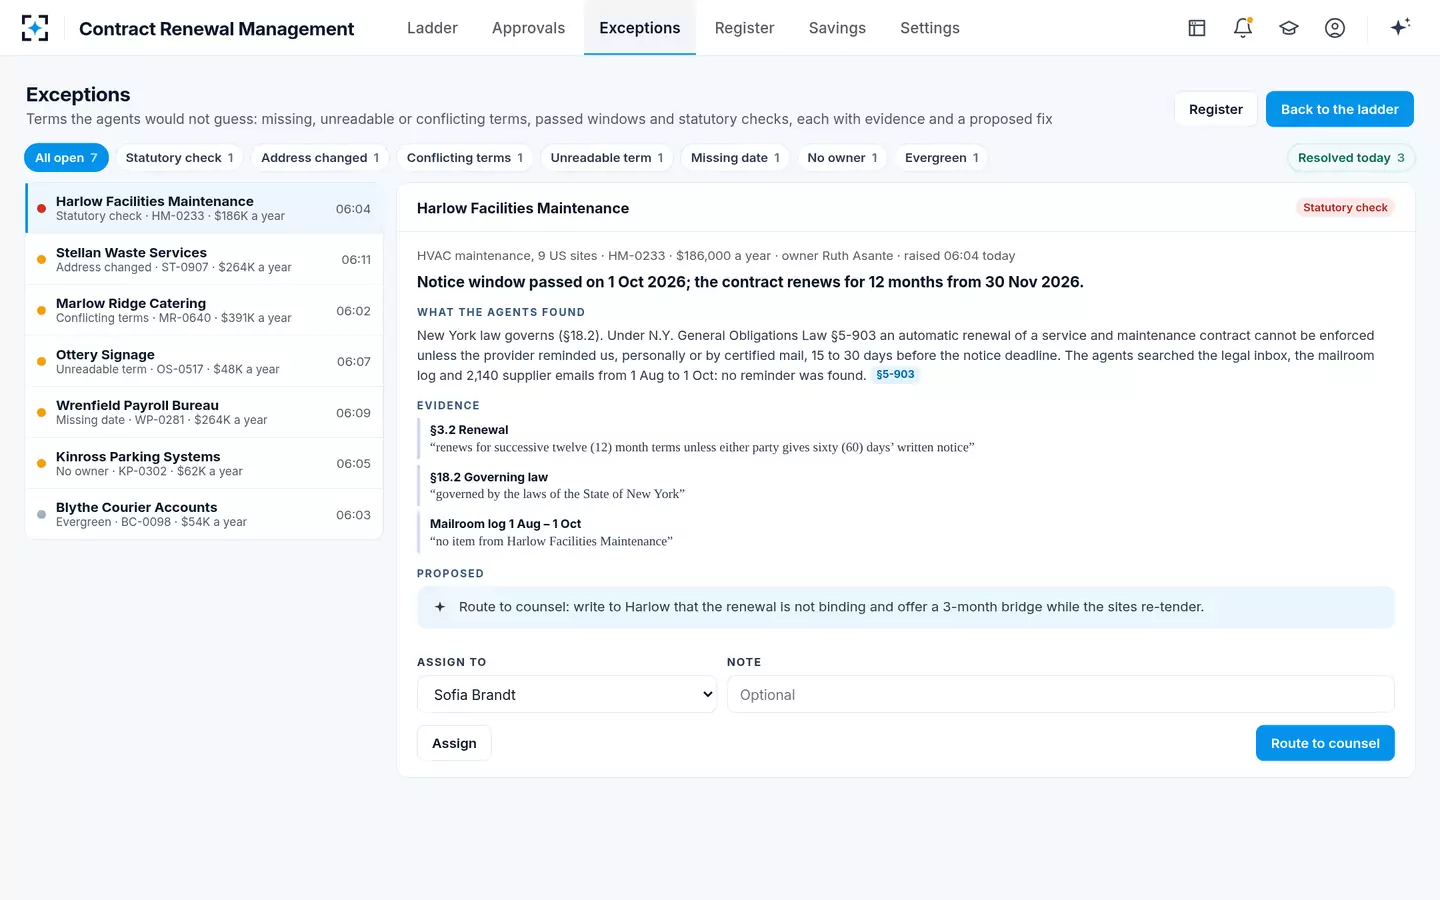Select the Exceptions tab

click(x=640, y=28)
